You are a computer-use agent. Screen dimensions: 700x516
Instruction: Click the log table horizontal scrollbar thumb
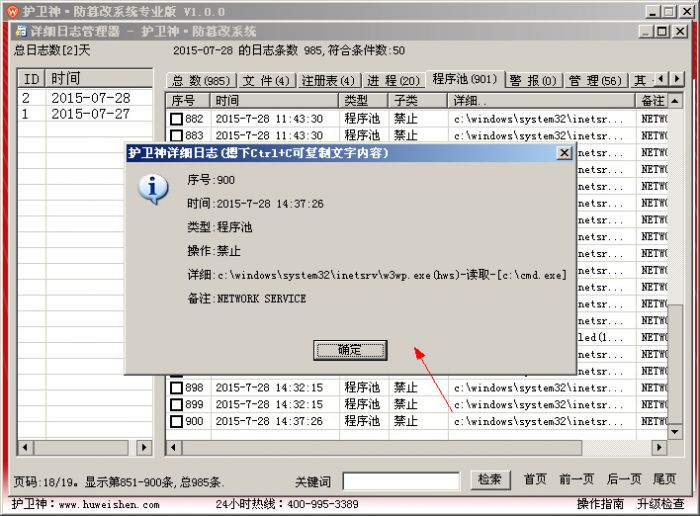click(x=382, y=447)
